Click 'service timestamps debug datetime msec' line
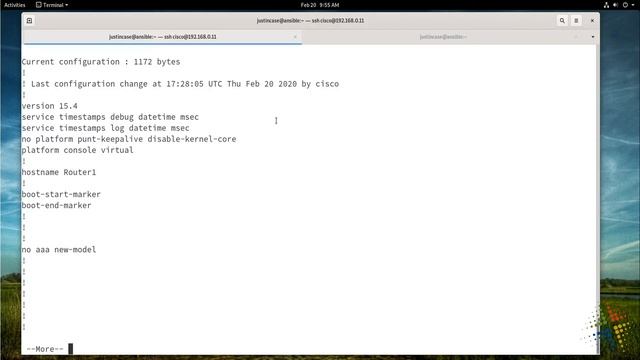Viewport: 640px width, 360px height. tap(110, 117)
